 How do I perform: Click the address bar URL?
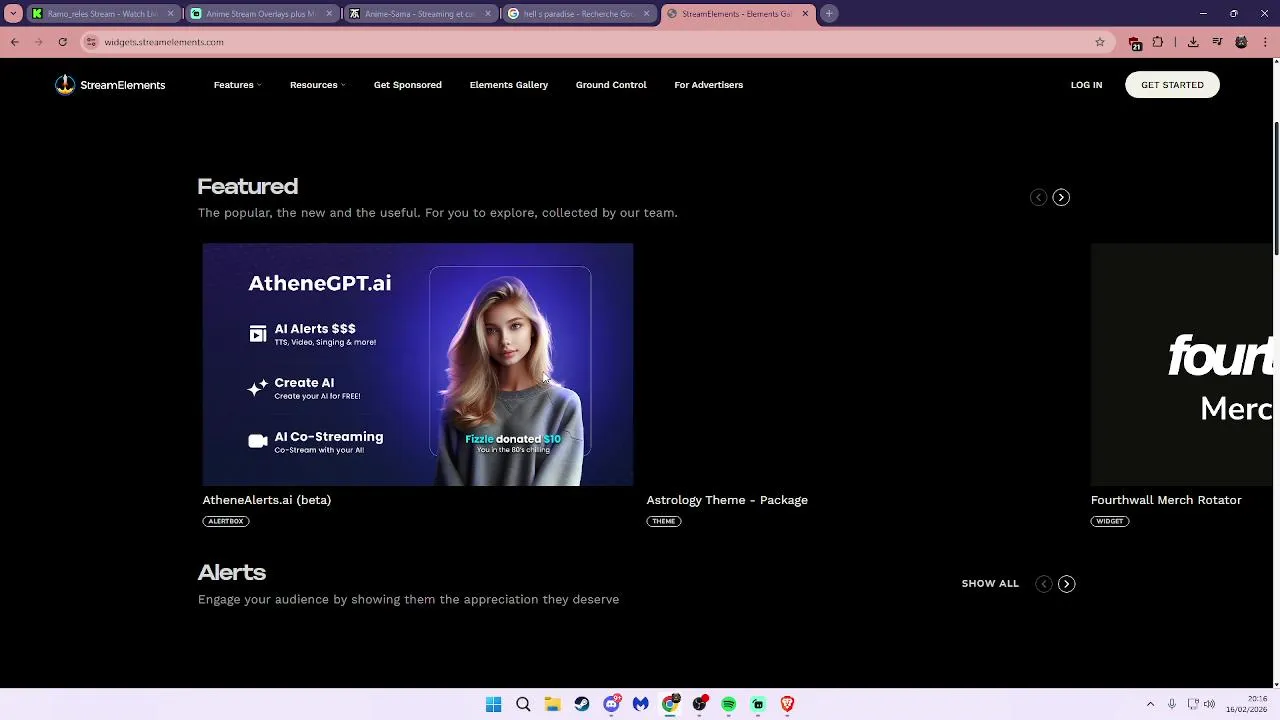point(164,42)
